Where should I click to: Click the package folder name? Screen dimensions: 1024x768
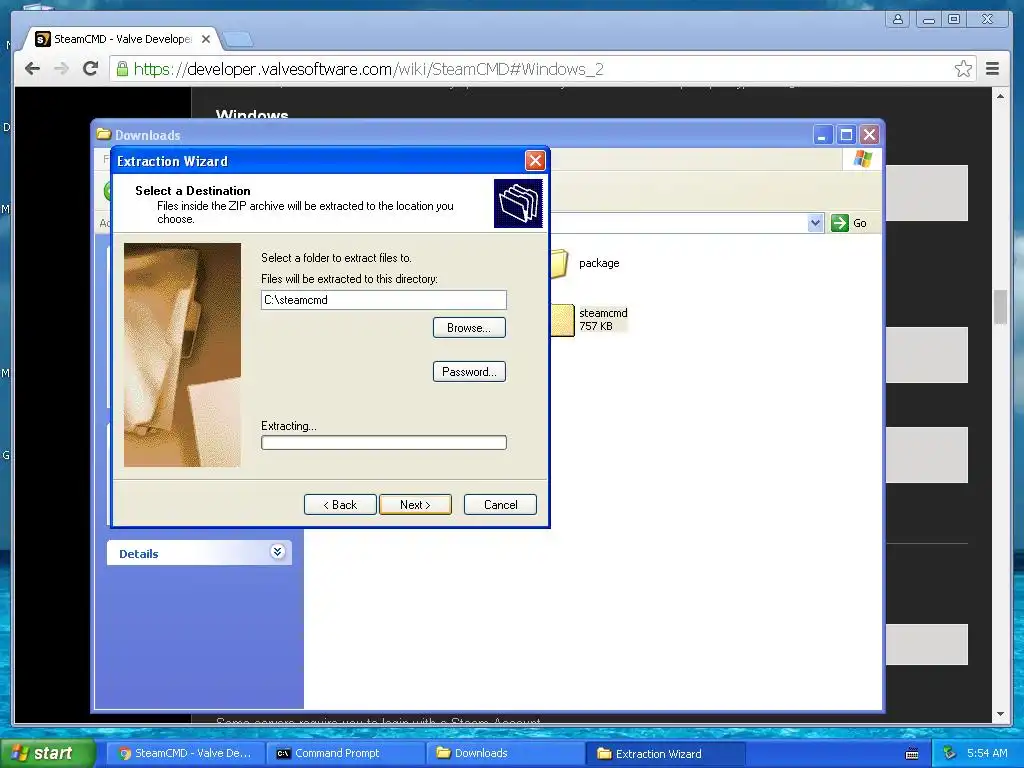click(599, 263)
